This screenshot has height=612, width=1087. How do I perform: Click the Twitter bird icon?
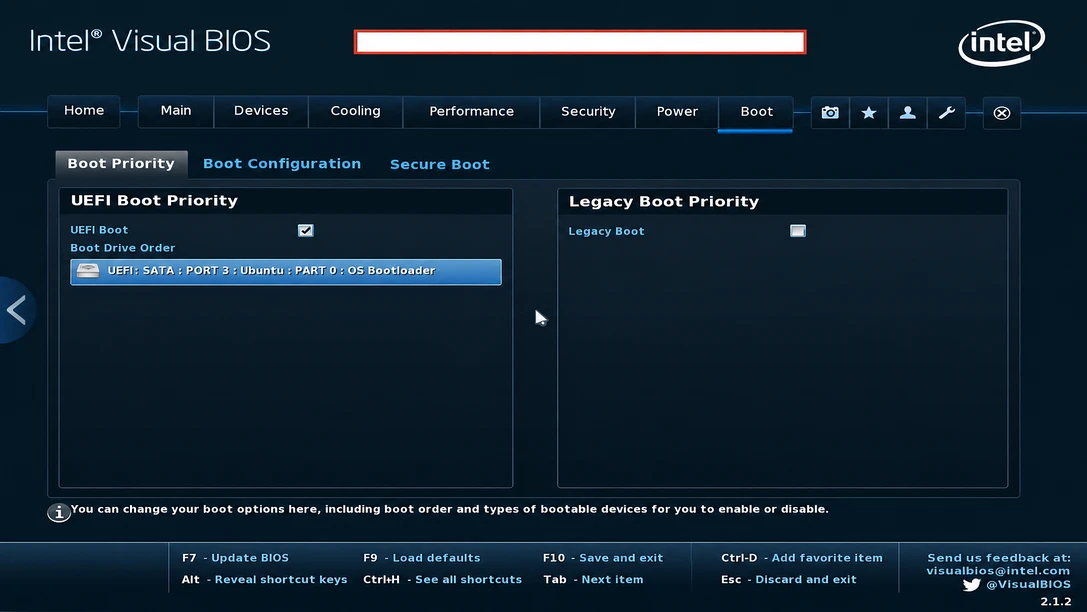coord(972,584)
